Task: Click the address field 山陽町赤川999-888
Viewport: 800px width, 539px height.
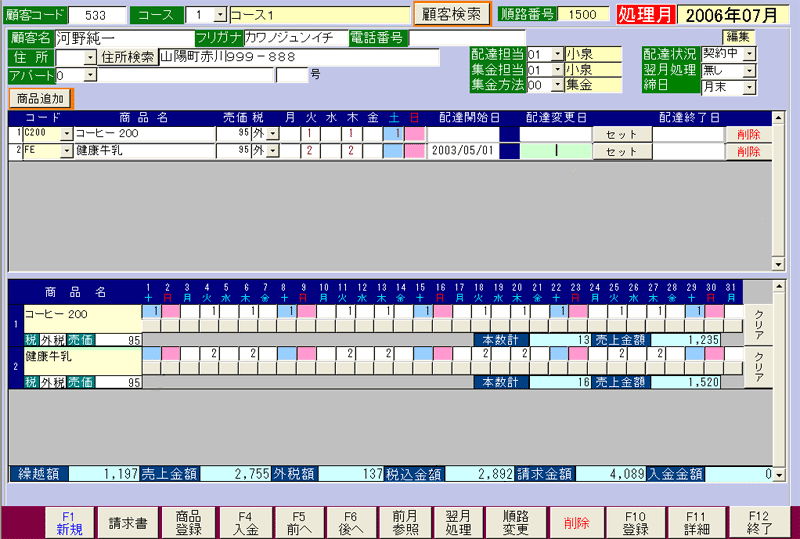Action: 299,57
